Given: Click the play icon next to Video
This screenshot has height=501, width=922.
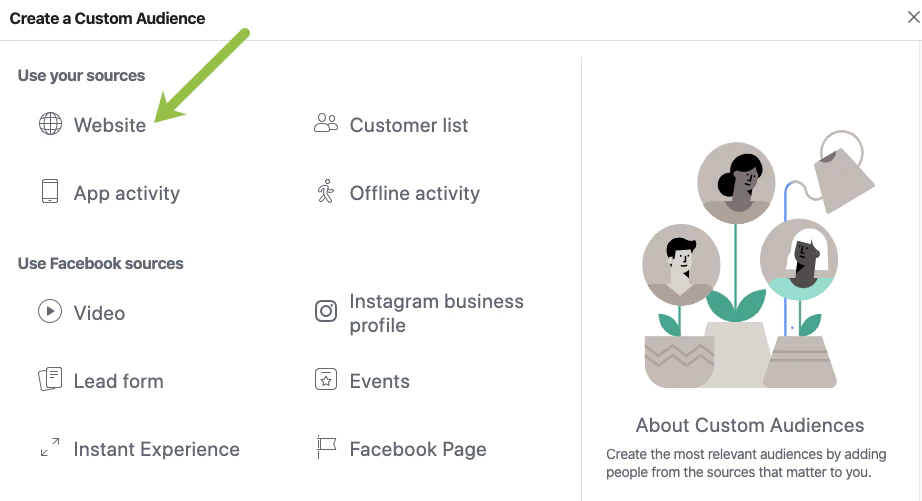Looking at the screenshot, I should click(50, 312).
